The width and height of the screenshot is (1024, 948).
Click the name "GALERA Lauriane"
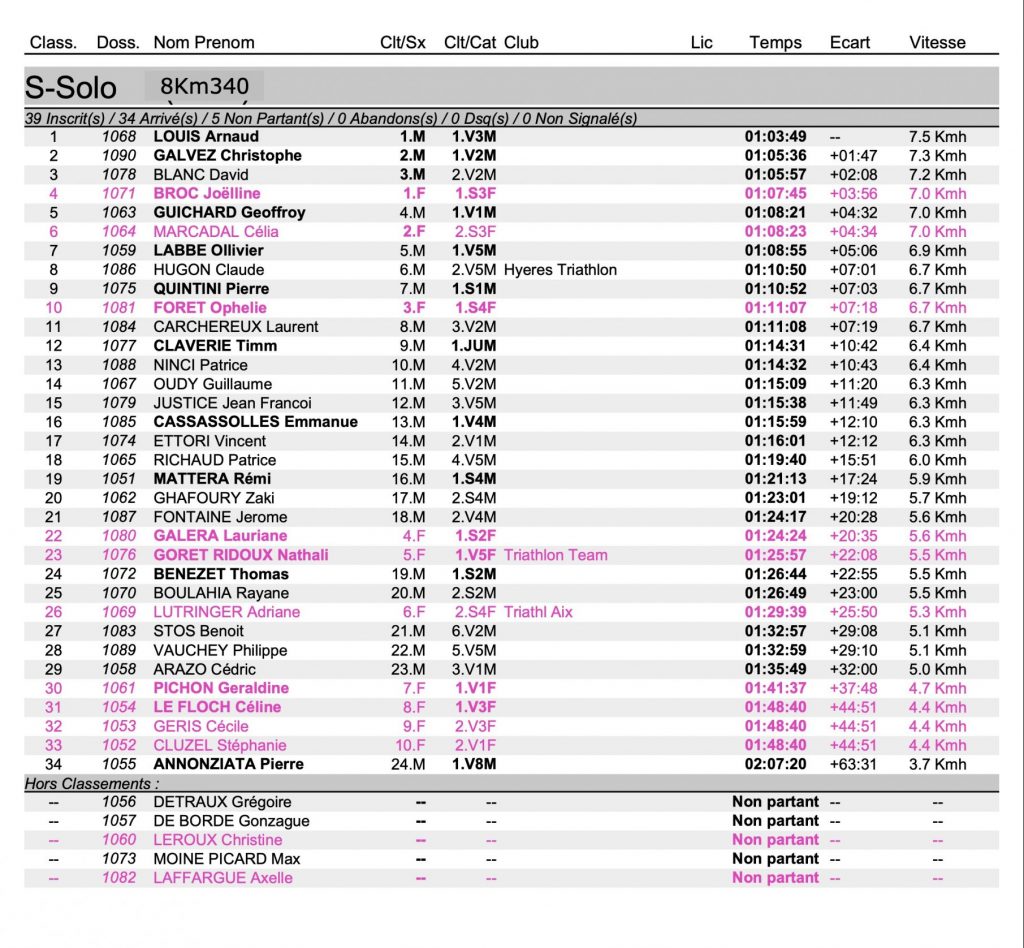[x=220, y=535]
